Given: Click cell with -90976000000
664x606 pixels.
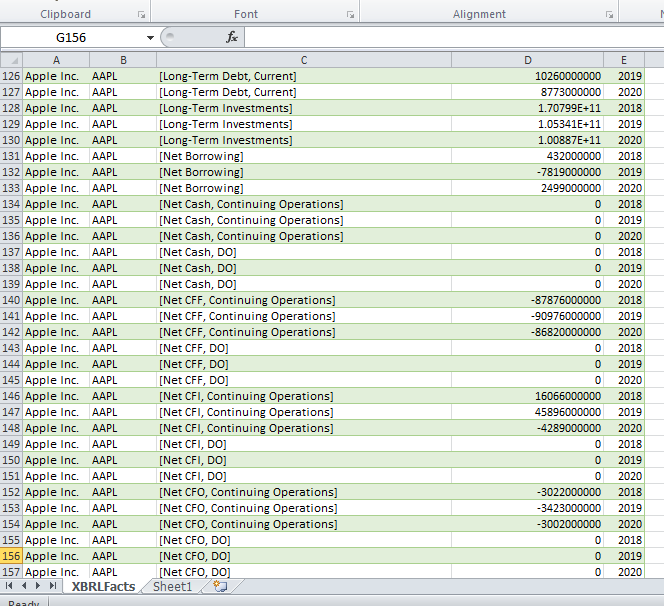Looking at the screenshot, I should point(528,316).
